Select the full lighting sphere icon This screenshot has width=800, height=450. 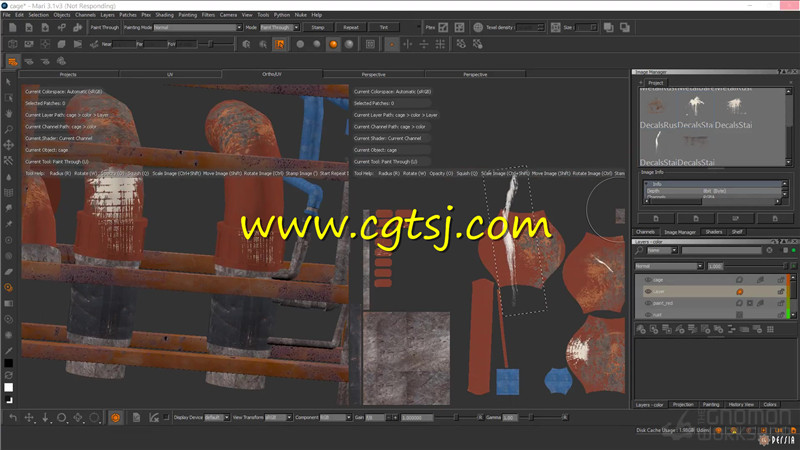[x=349, y=44]
